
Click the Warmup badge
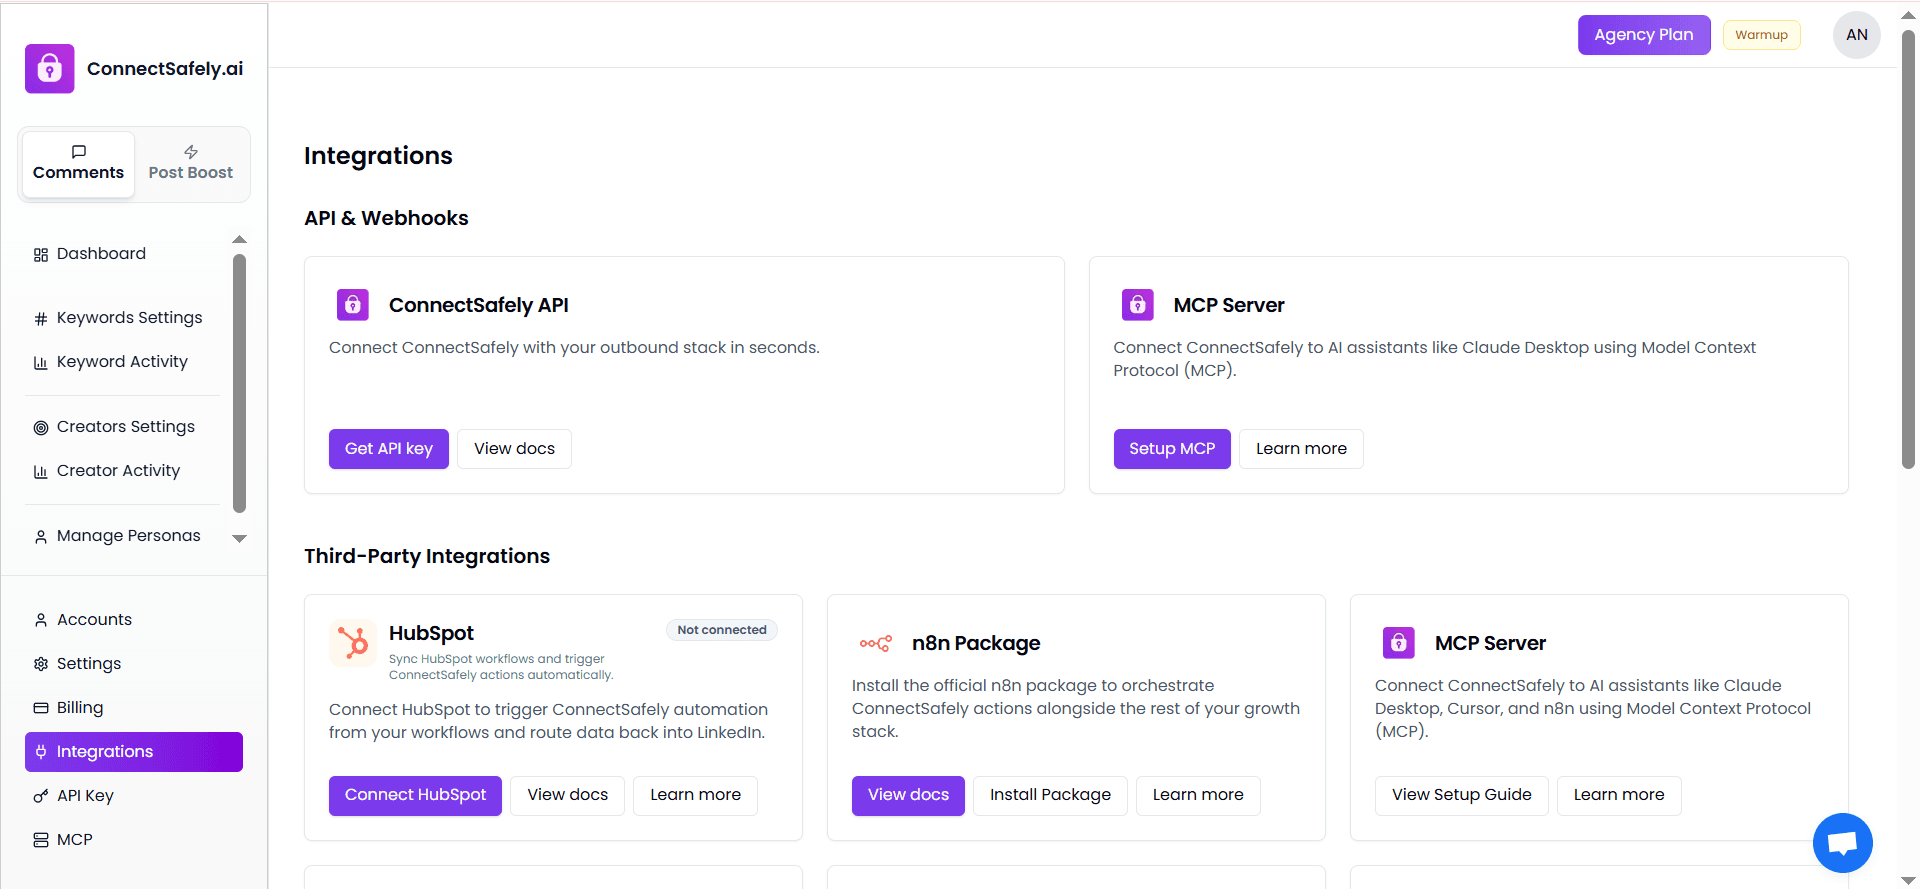click(x=1761, y=35)
